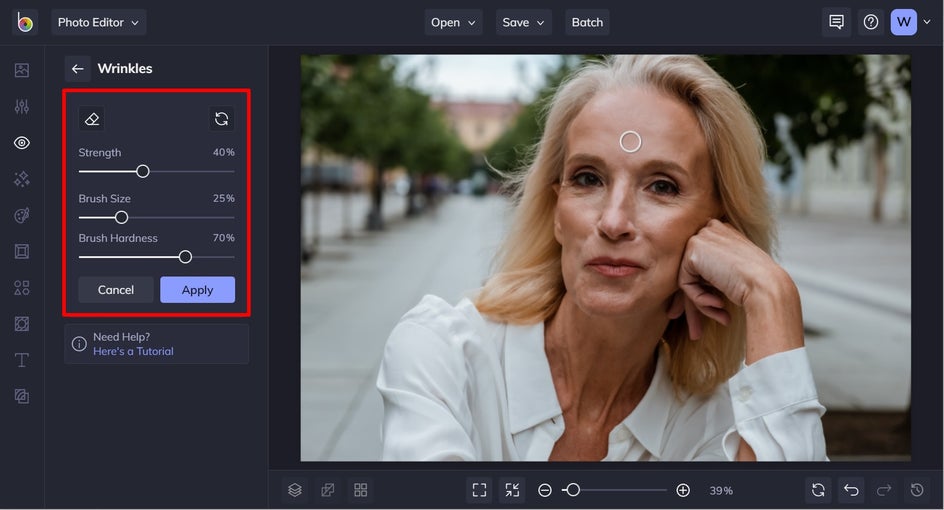Fit image to screen icon

pyautogui.click(x=479, y=490)
